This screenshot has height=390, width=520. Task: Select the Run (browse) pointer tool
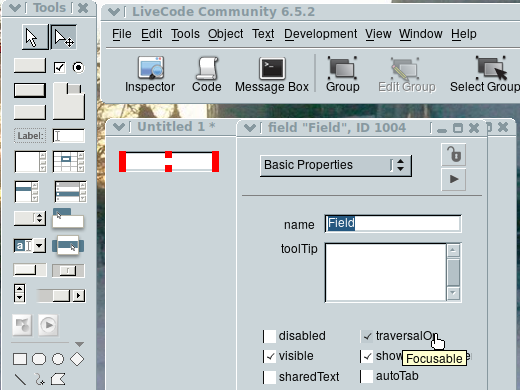35,37
